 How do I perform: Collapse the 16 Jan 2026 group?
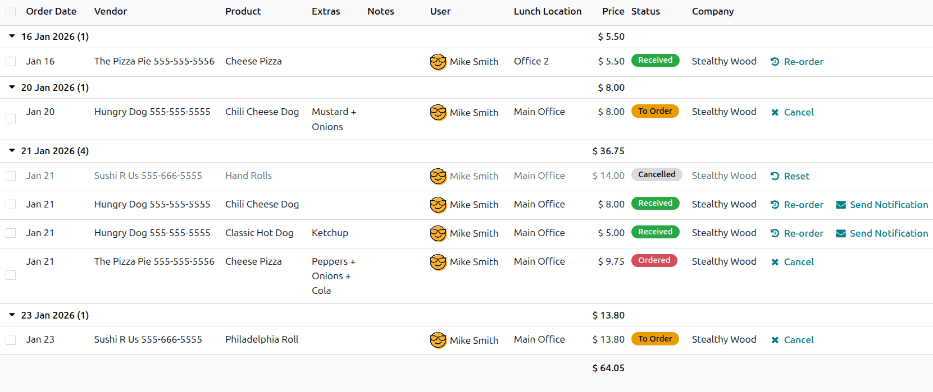[11, 37]
